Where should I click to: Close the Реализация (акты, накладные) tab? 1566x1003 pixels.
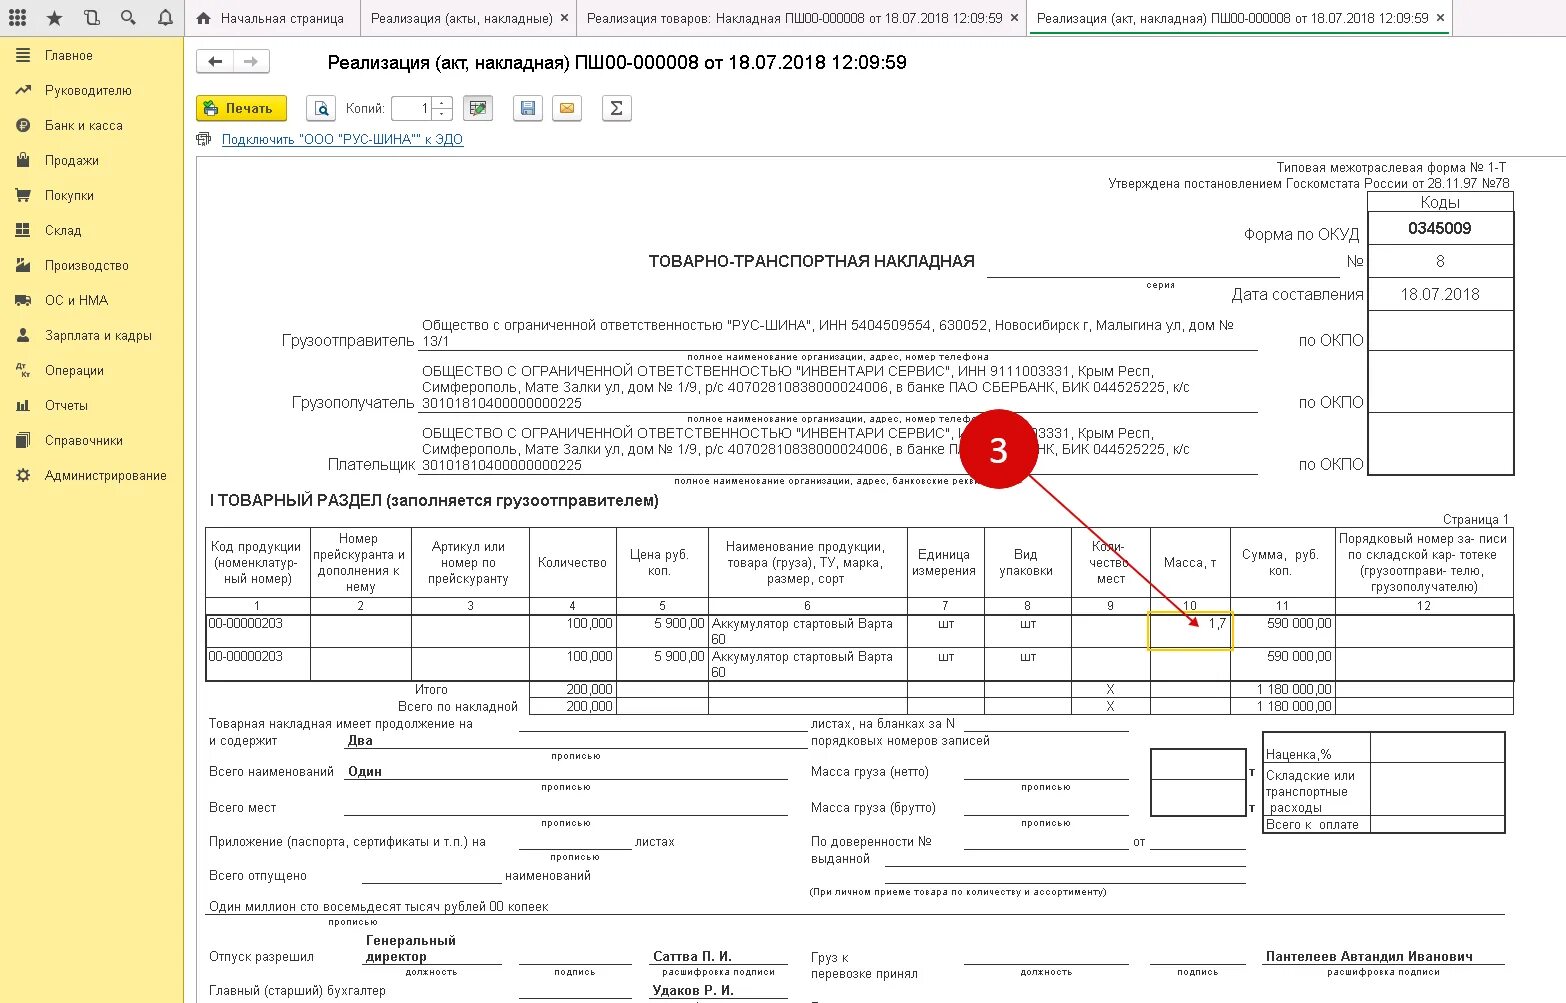pos(565,18)
